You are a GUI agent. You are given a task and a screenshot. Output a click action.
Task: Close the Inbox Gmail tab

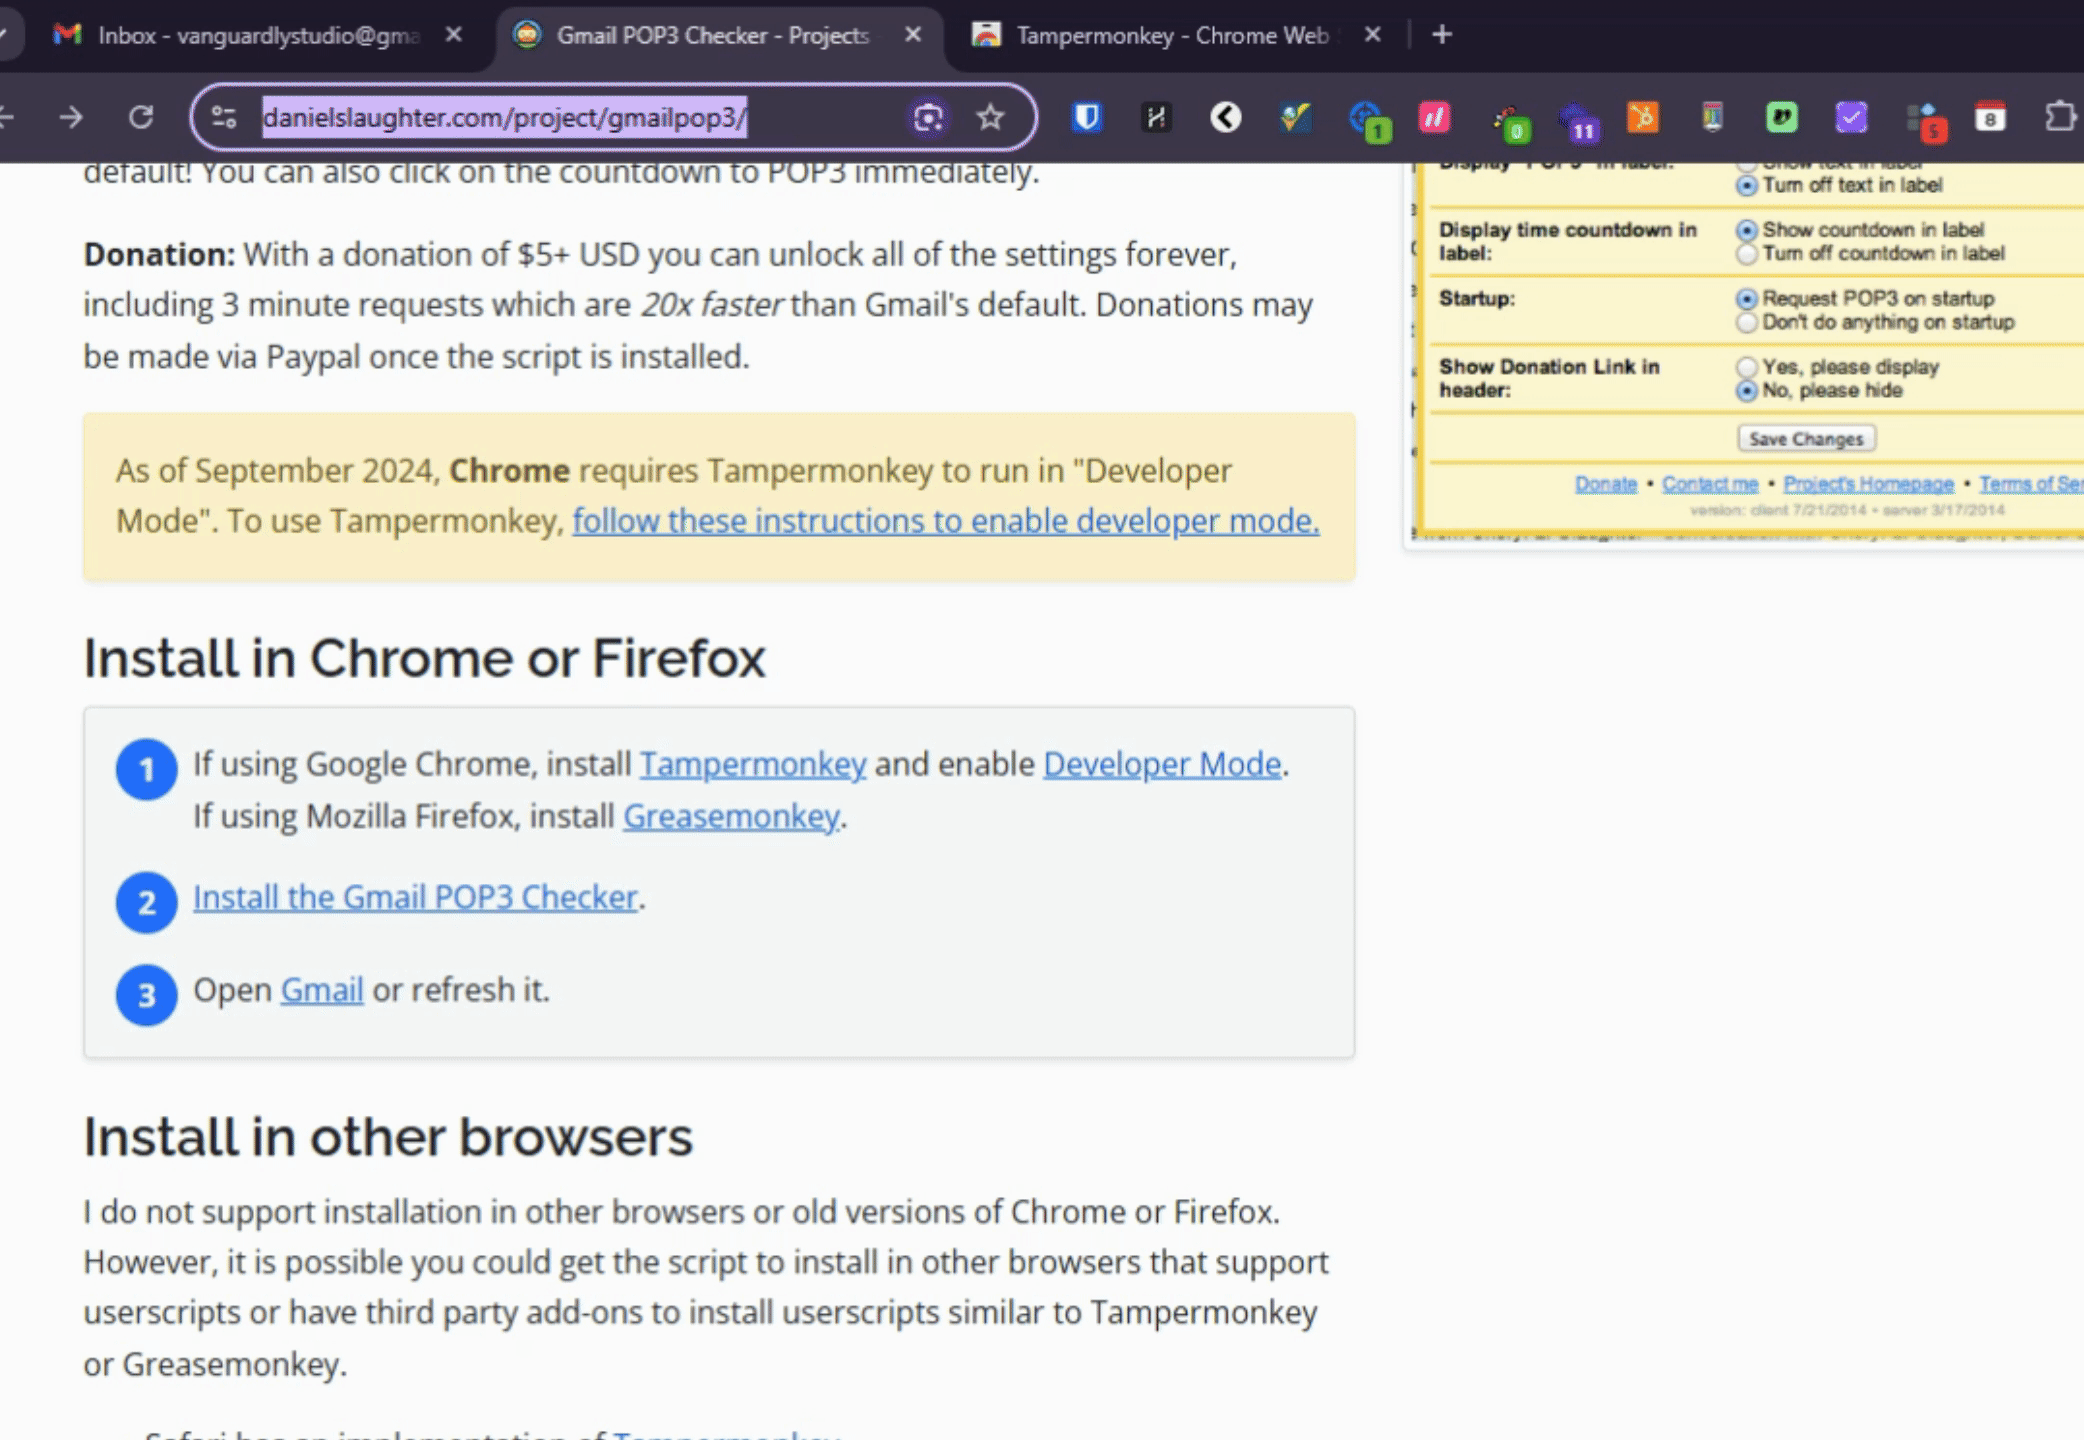[454, 35]
